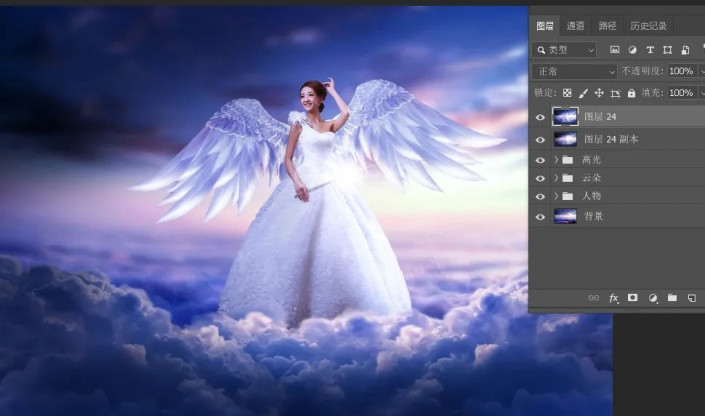Lock image pixels brush icon
Image resolution: width=705 pixels, height=416 pixels.
pyautogui.click(x=583, y=93)
